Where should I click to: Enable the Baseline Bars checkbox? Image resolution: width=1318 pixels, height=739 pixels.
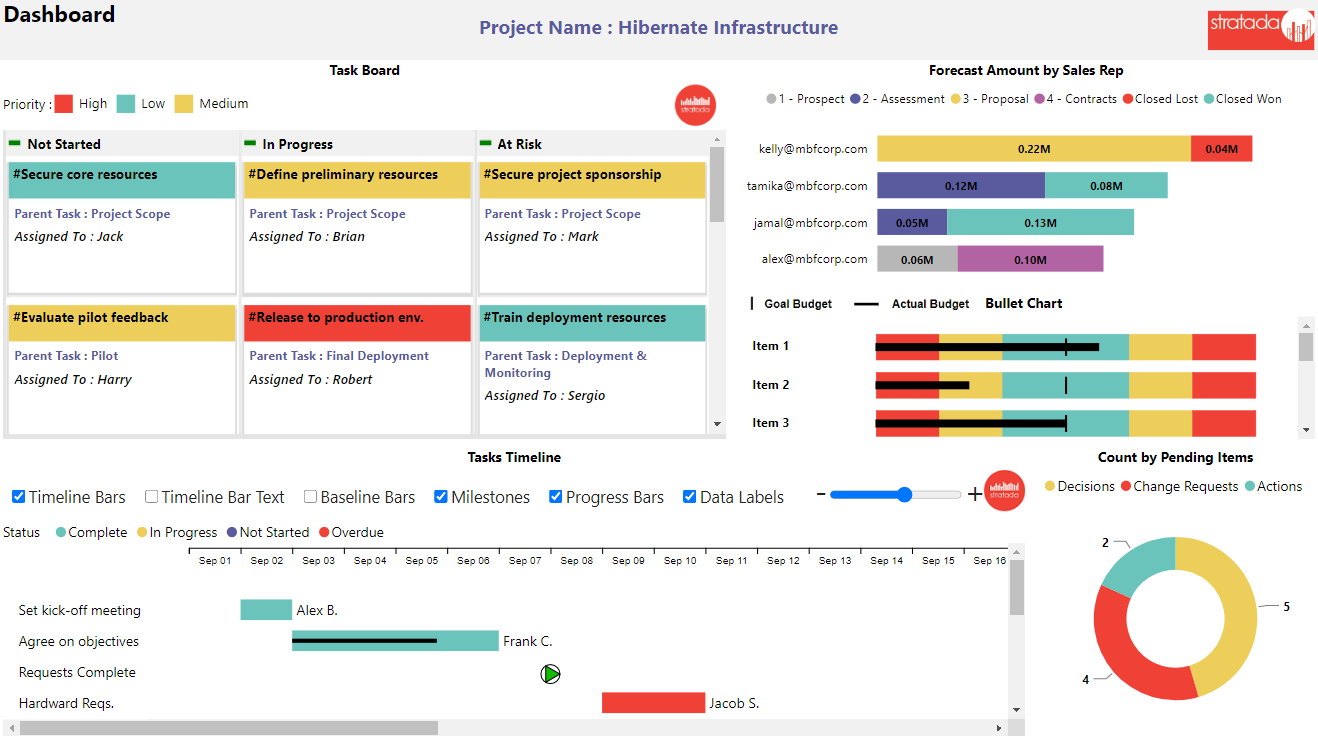pos(313,496)
